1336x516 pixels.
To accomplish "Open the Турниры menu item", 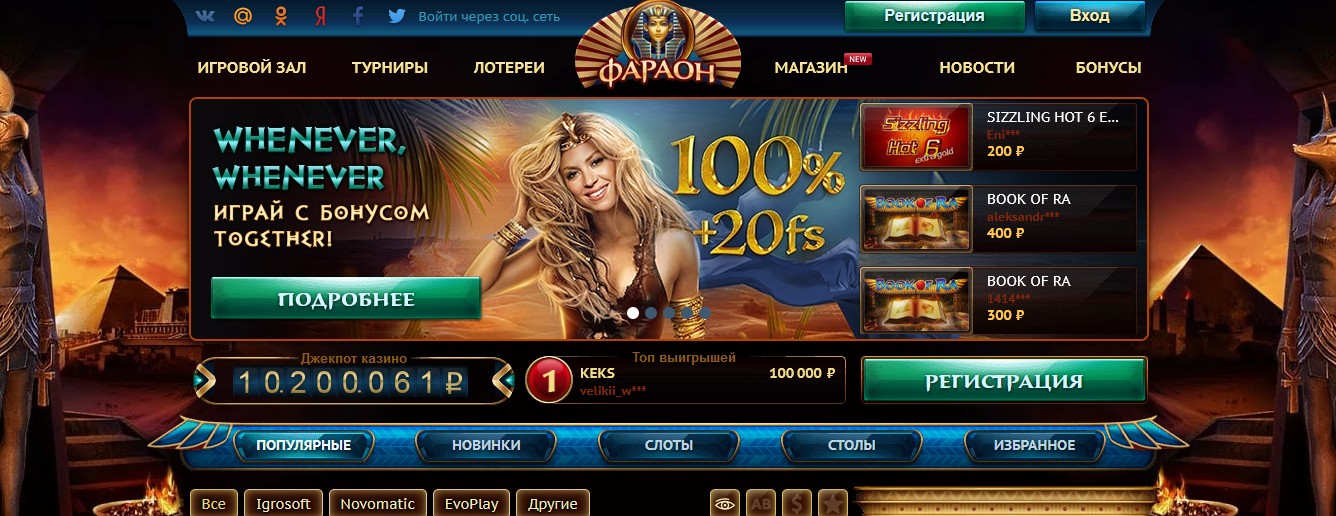I will pos(390,68).
